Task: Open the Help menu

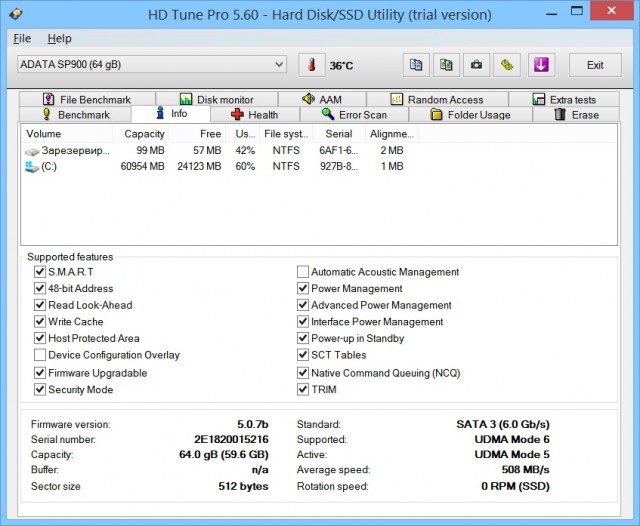Action: [x=60, y=38]
